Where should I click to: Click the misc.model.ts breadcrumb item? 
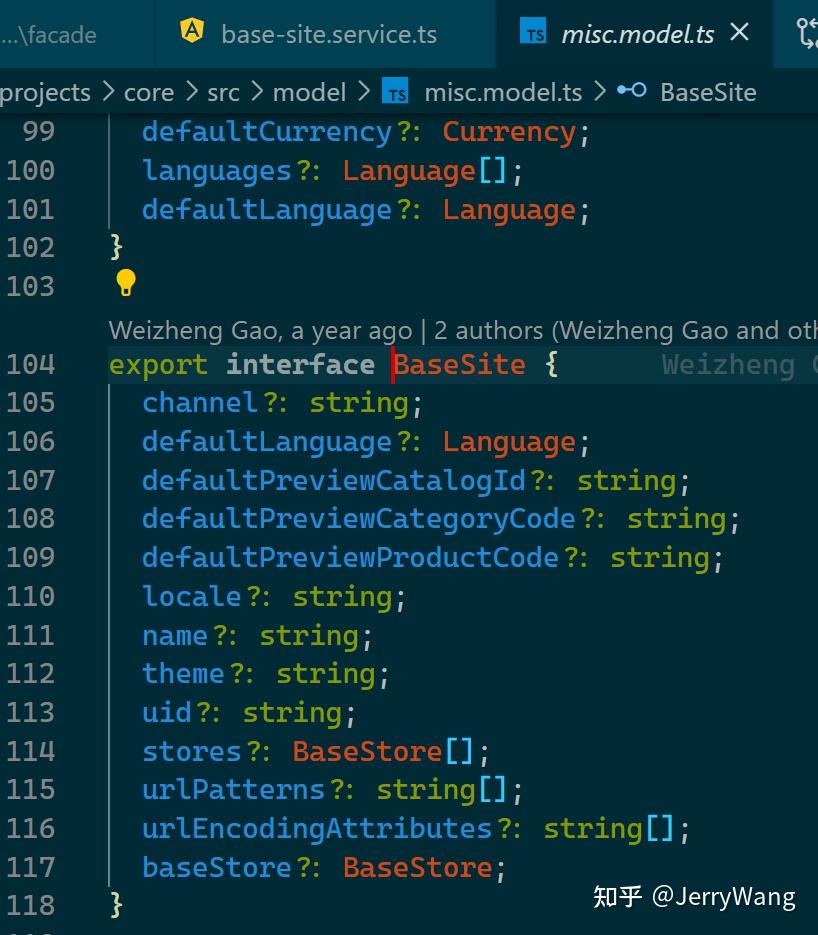[503, 92]
